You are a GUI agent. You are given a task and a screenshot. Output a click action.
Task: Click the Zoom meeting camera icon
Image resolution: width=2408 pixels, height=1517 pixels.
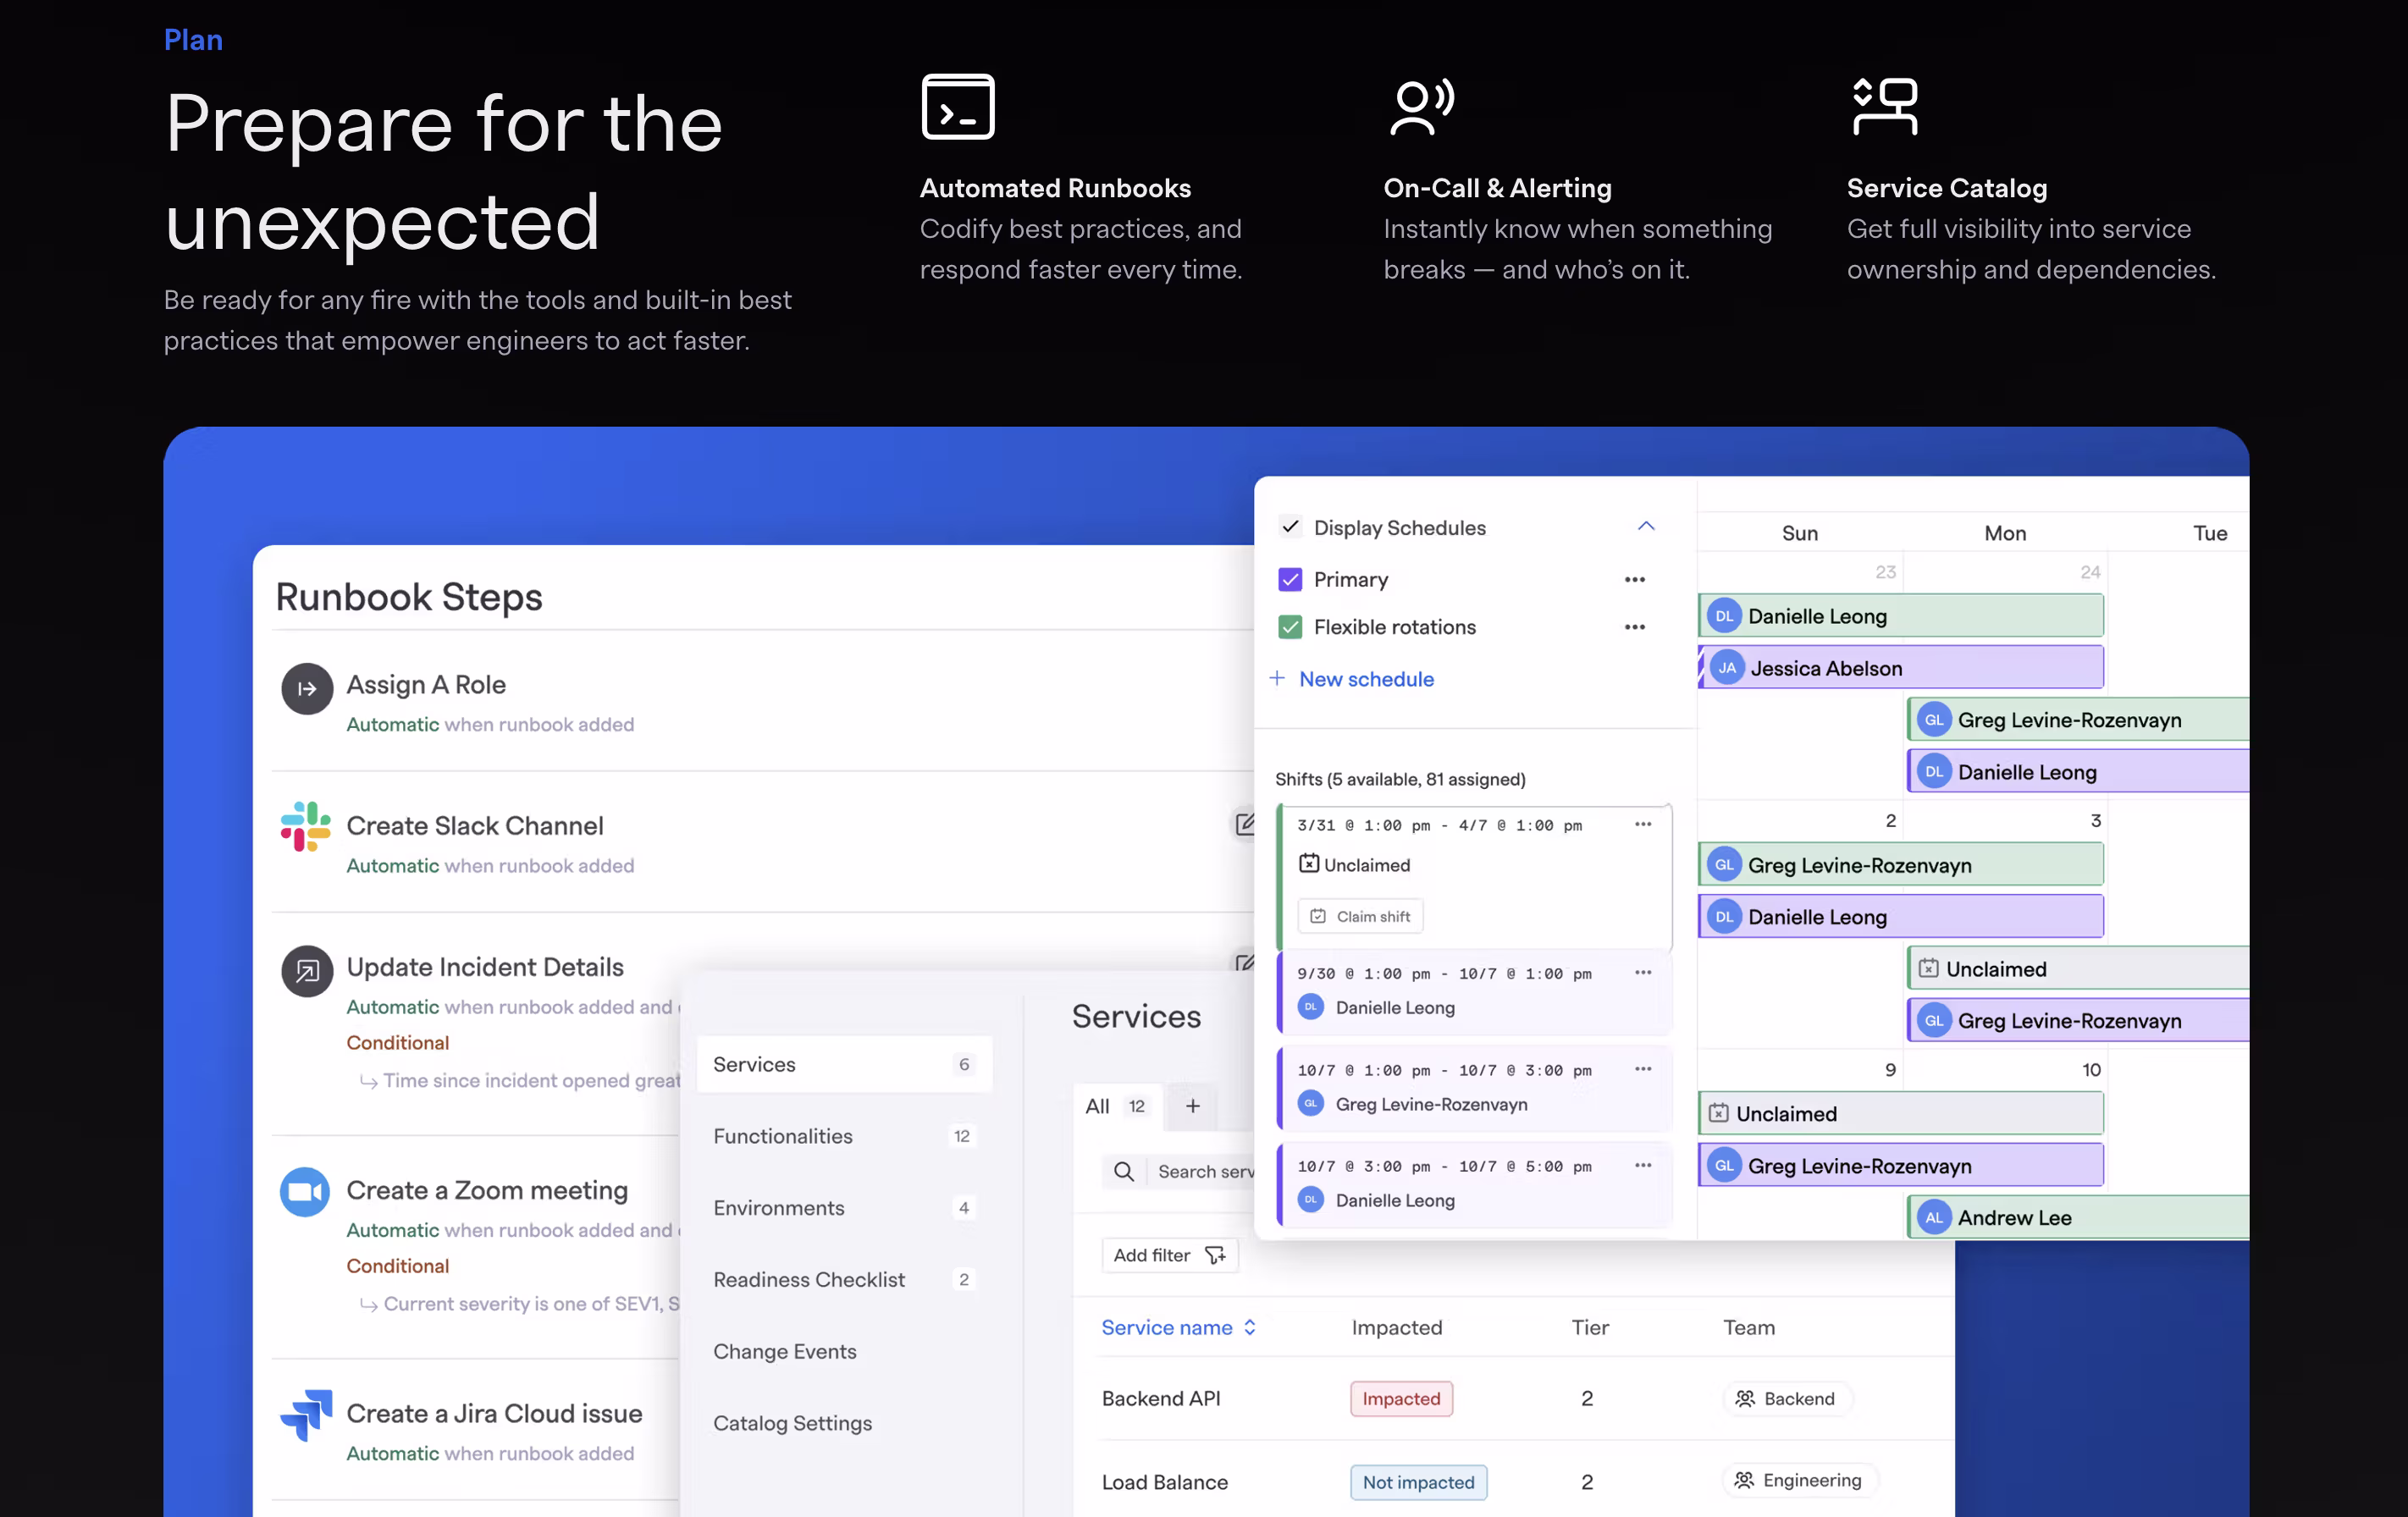[x=305, y=1191]
